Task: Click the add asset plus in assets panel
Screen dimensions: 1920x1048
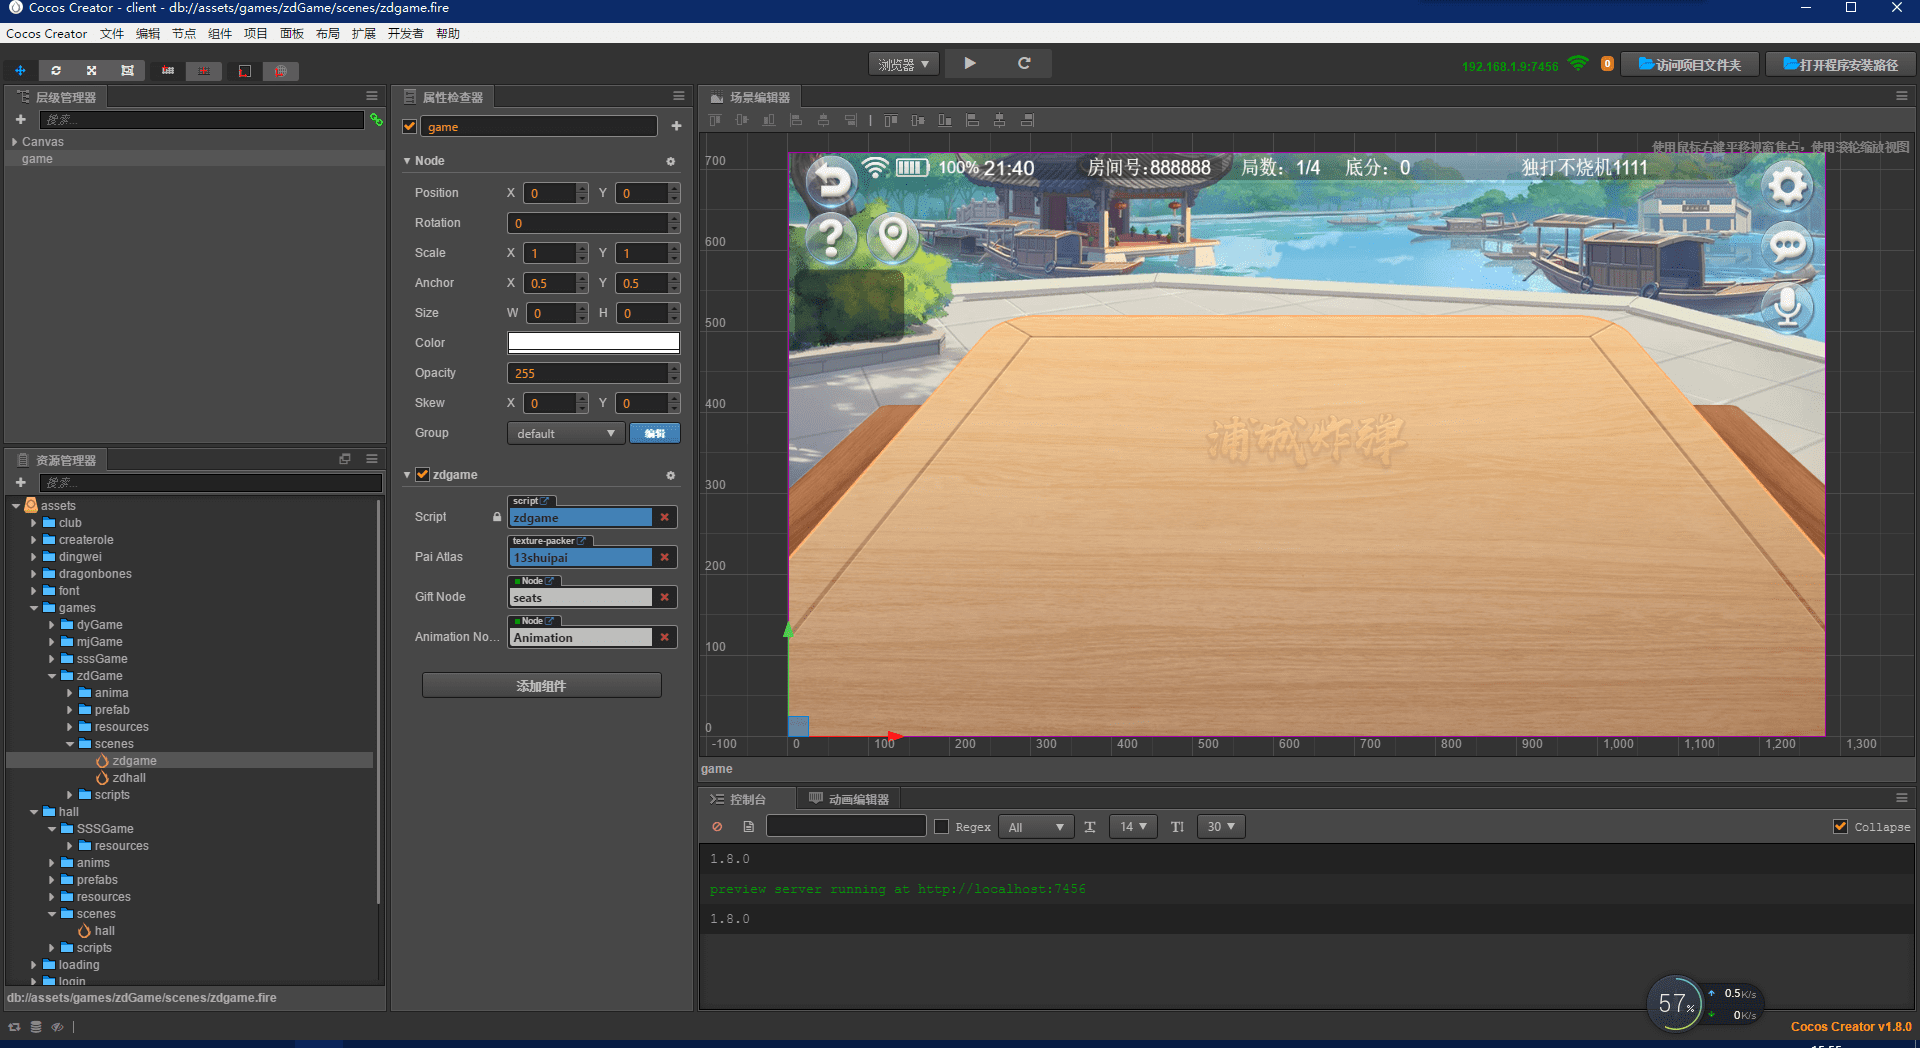Action: pos(20,482)
